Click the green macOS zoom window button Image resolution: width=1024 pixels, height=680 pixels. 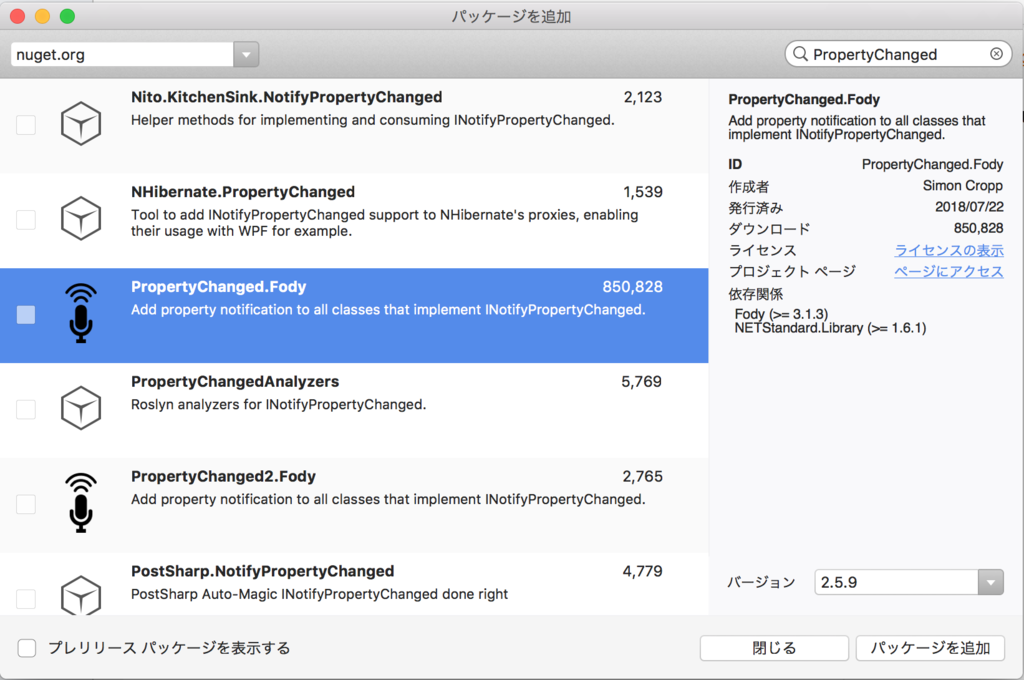click(x=67, y=16)
